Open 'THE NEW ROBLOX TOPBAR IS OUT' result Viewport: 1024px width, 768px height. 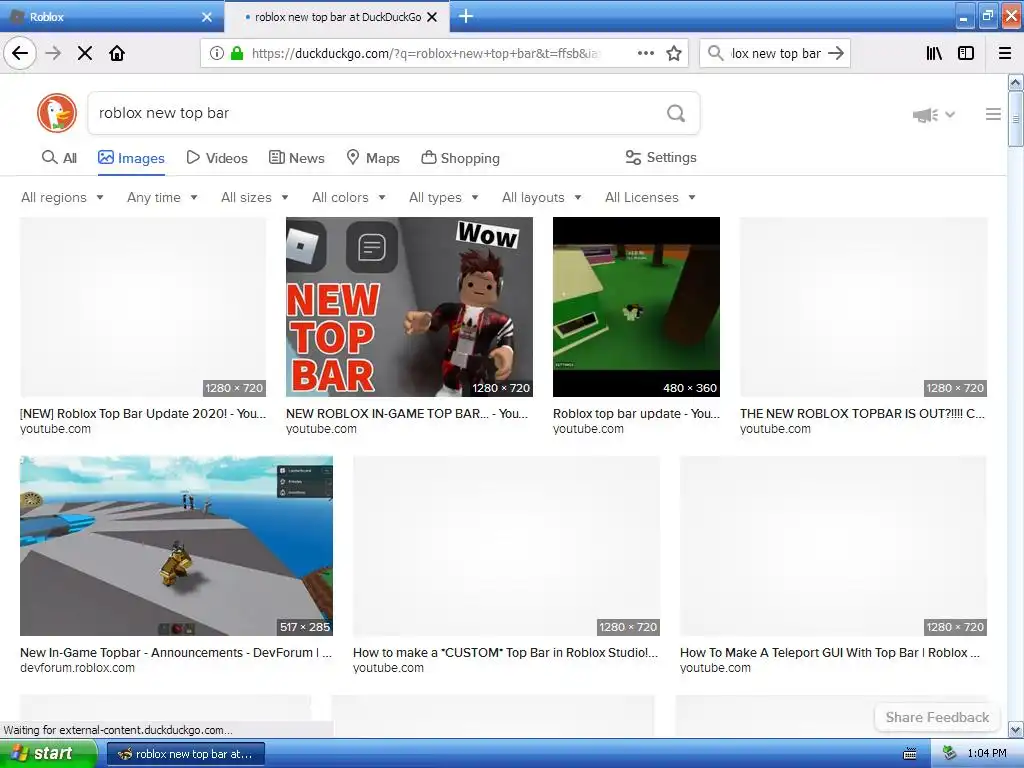tap(862, 413)
